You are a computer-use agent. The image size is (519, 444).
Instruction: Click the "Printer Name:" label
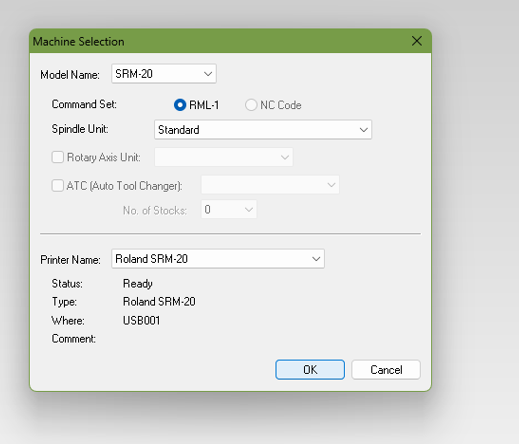coord(70,260)
